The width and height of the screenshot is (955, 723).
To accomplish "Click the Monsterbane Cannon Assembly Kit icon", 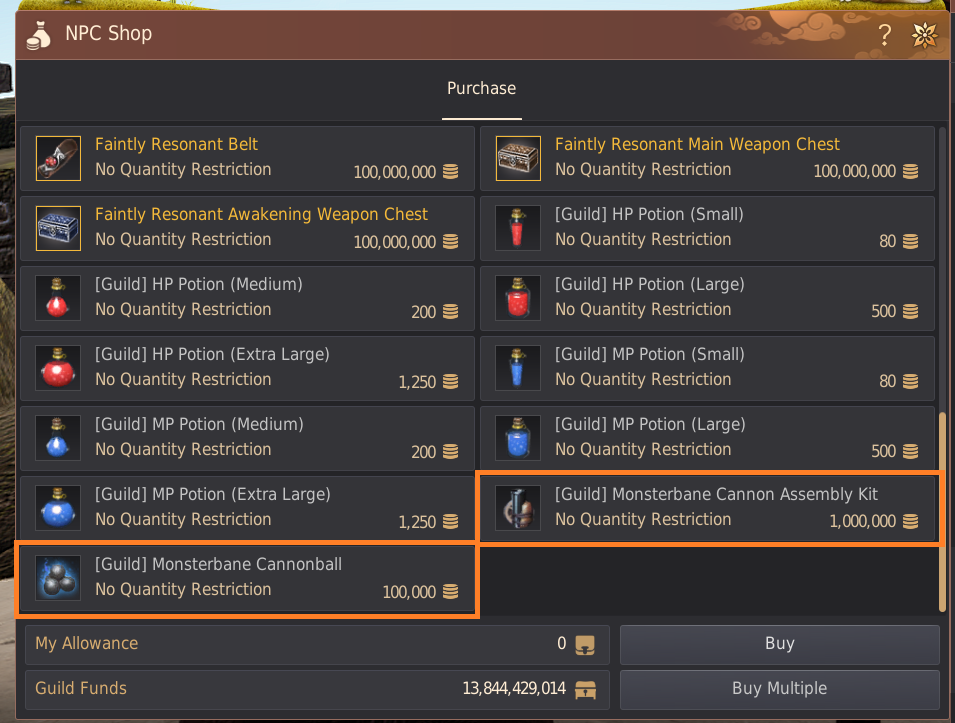I will pyautogui.click(x=518, y=508).
